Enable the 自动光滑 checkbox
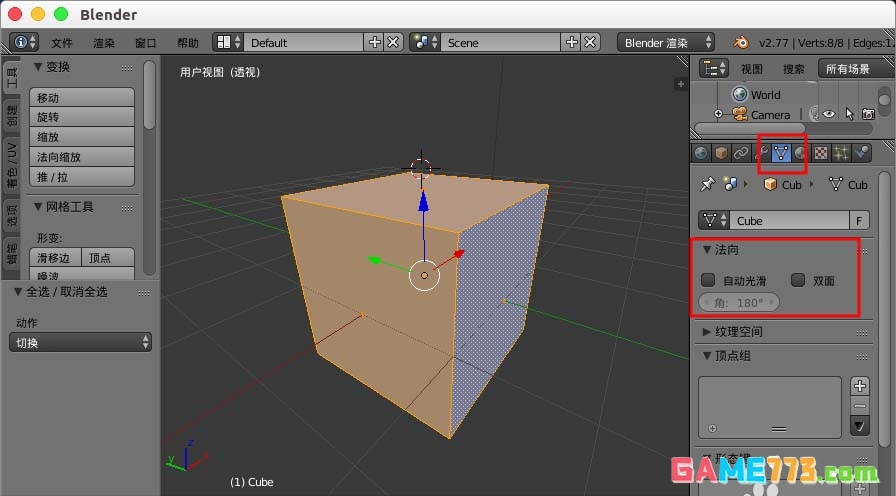 point(708,279)
